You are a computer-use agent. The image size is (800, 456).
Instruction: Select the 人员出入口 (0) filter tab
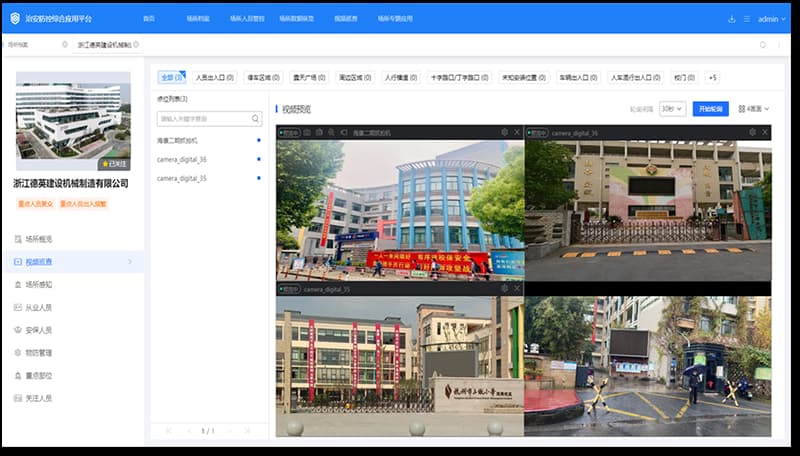(x=215, y=77)
